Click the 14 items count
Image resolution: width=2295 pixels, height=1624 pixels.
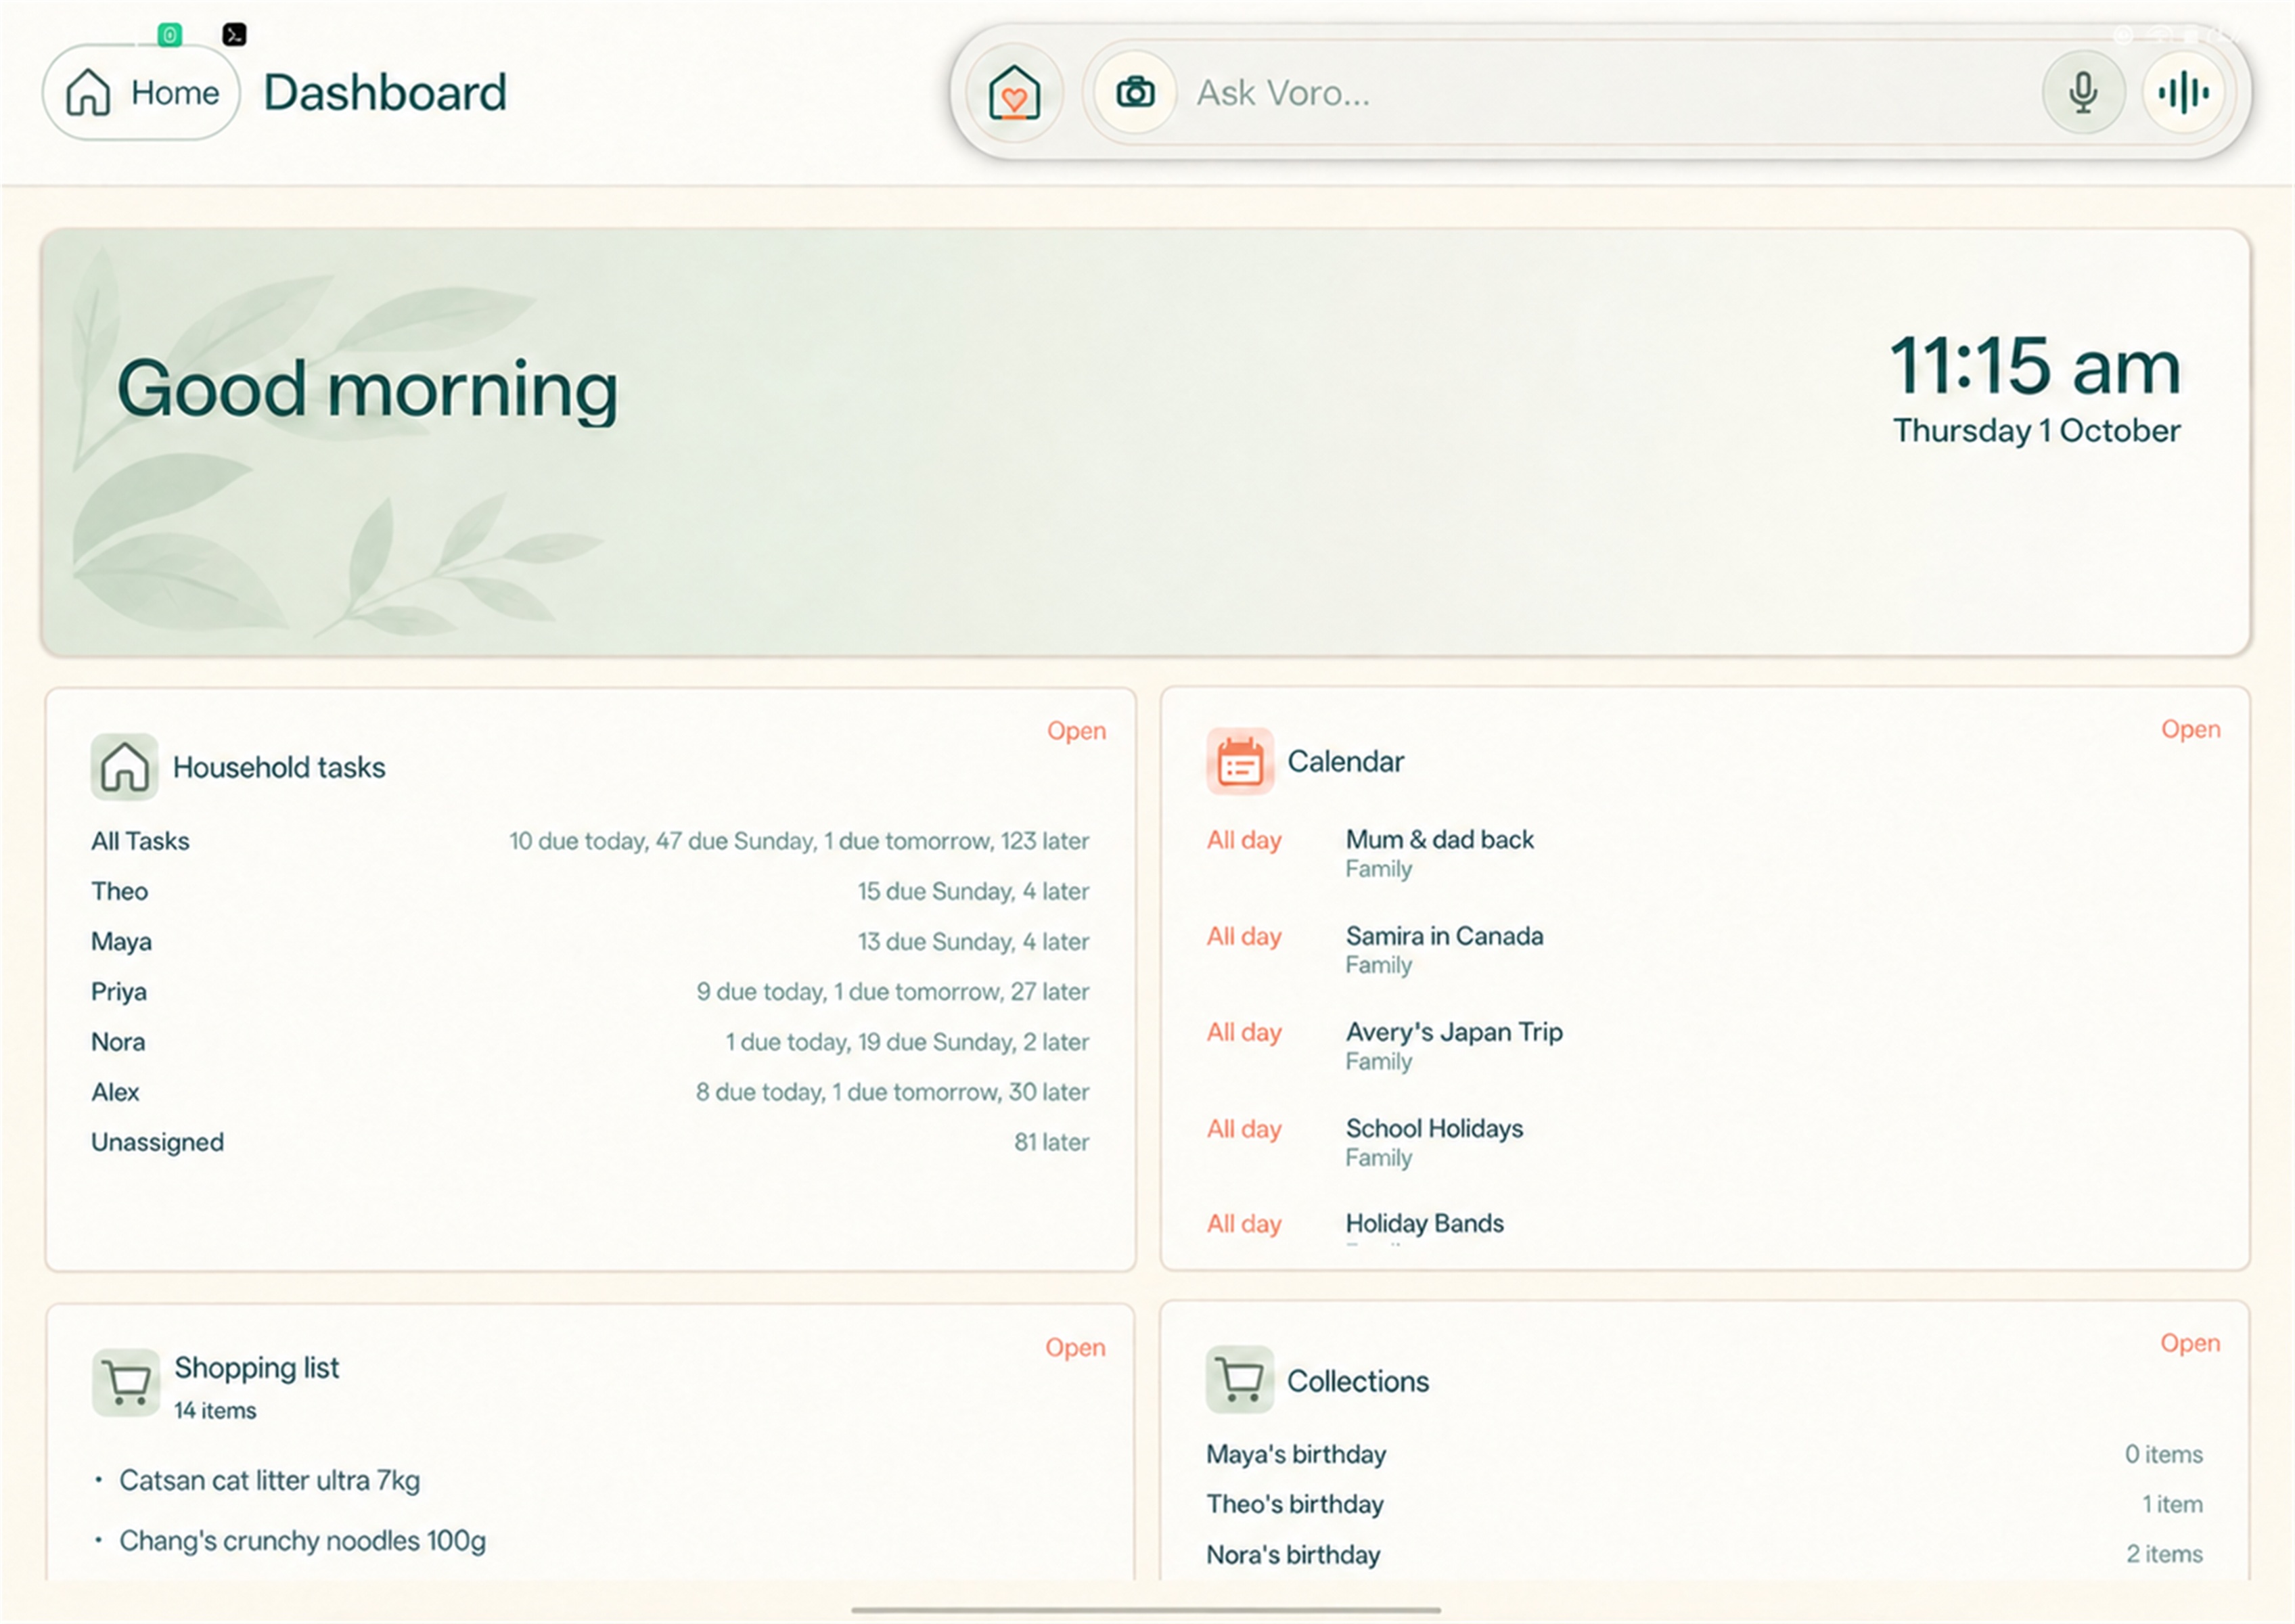[x=215, y=1412]
